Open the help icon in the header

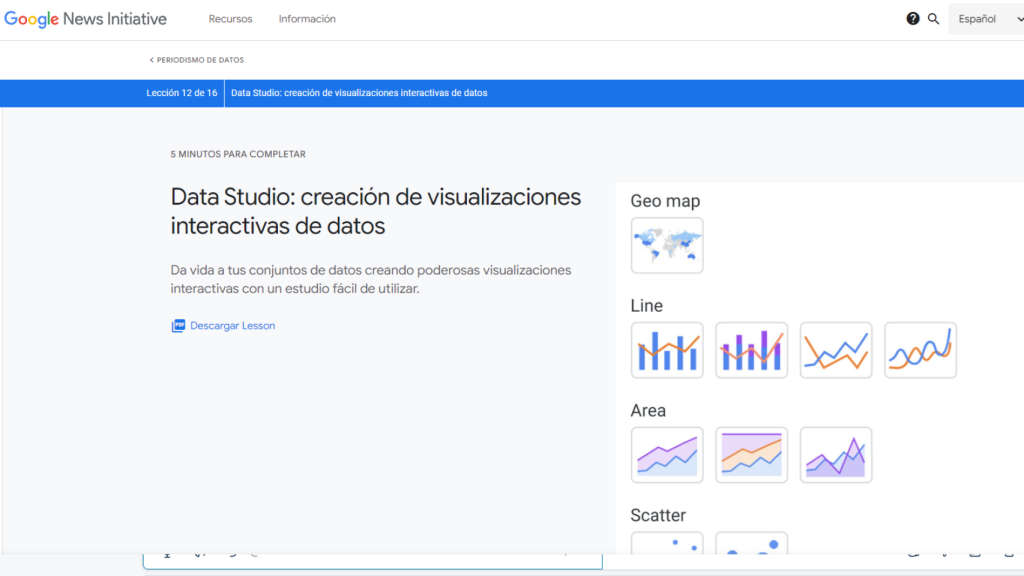[x=911, y=18]
